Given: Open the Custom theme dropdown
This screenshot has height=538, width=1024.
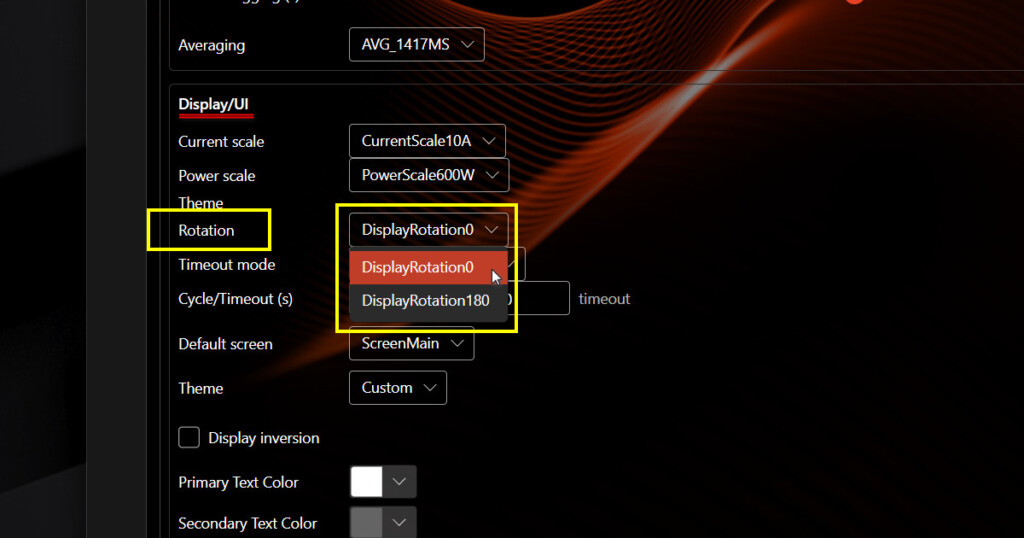Looking at the screenshot, I should 398,388.
